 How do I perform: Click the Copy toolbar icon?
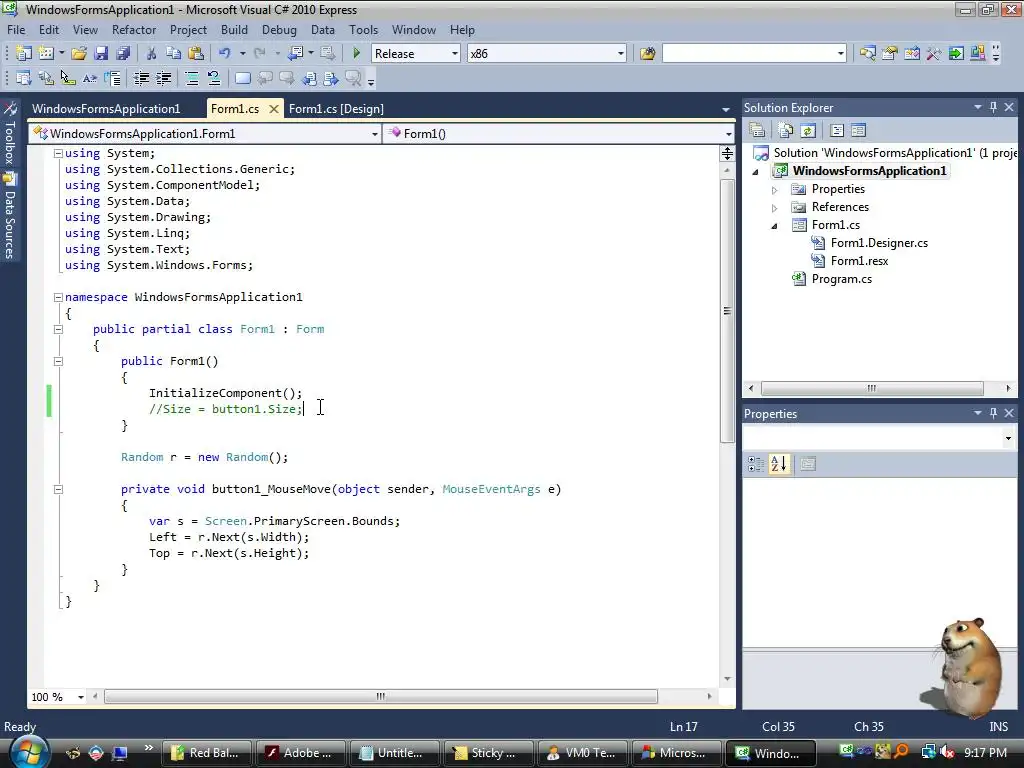tap(173, 54)
